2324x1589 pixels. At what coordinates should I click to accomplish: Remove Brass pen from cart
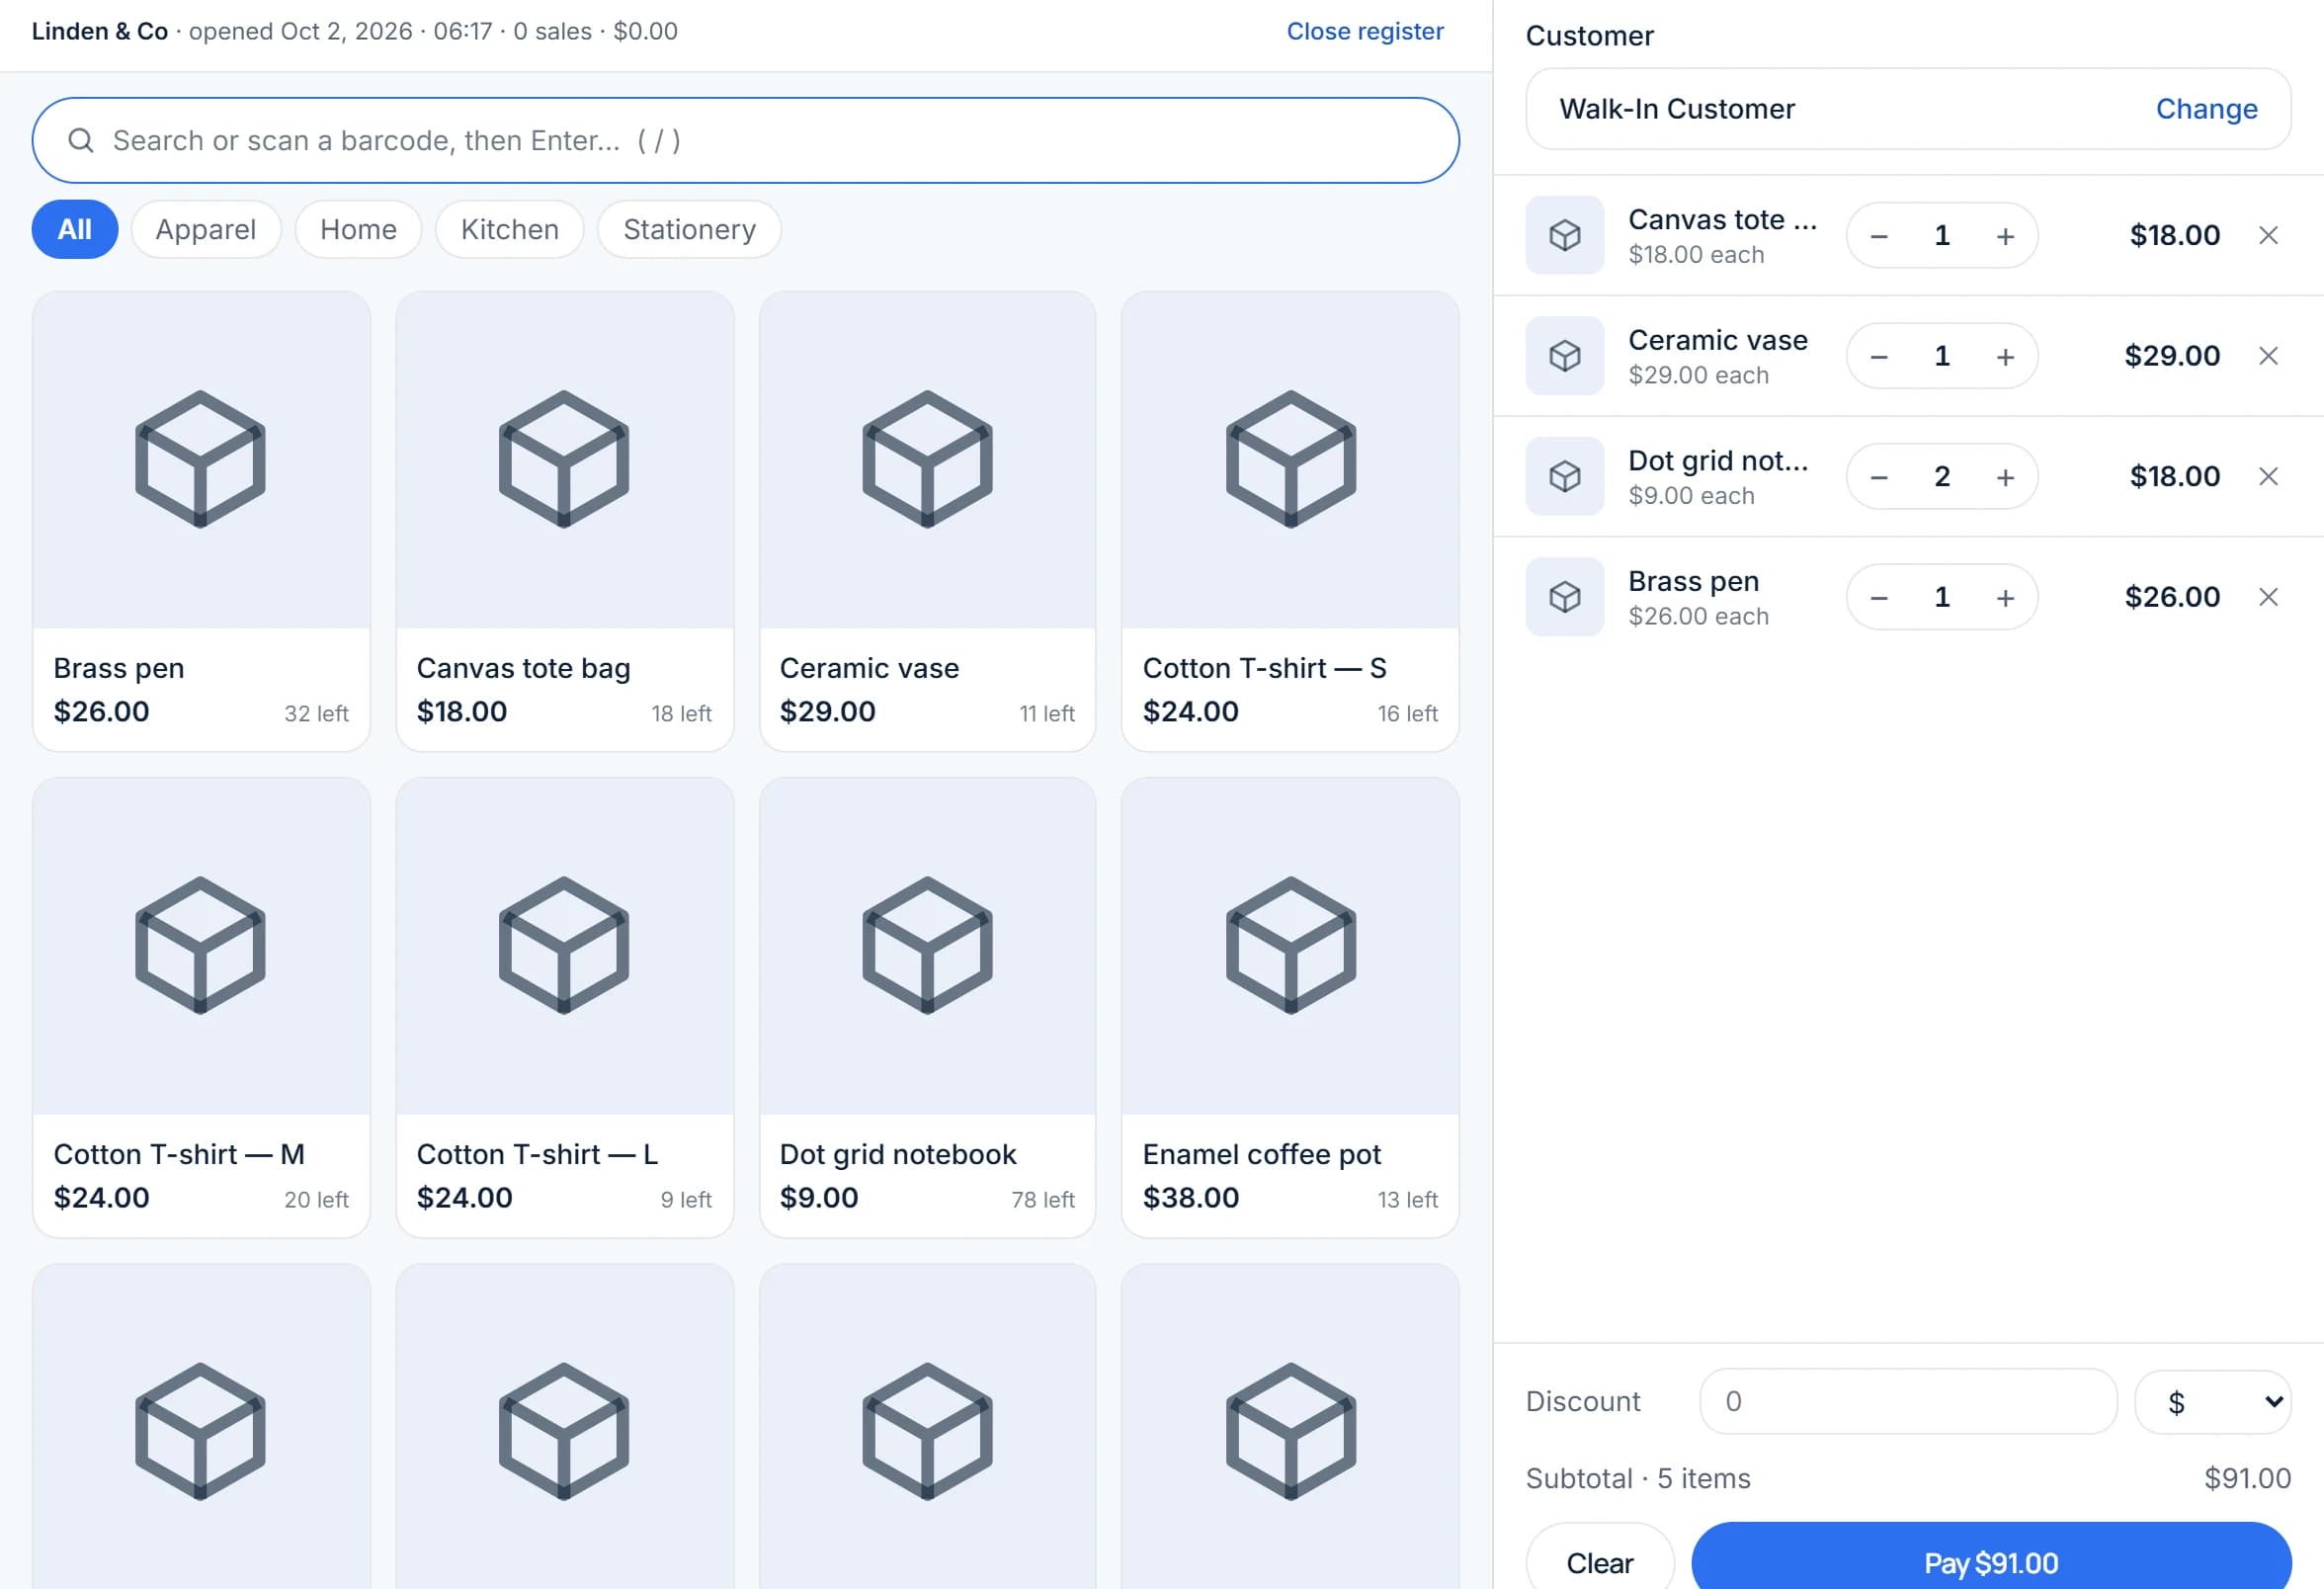(2268, 597)
